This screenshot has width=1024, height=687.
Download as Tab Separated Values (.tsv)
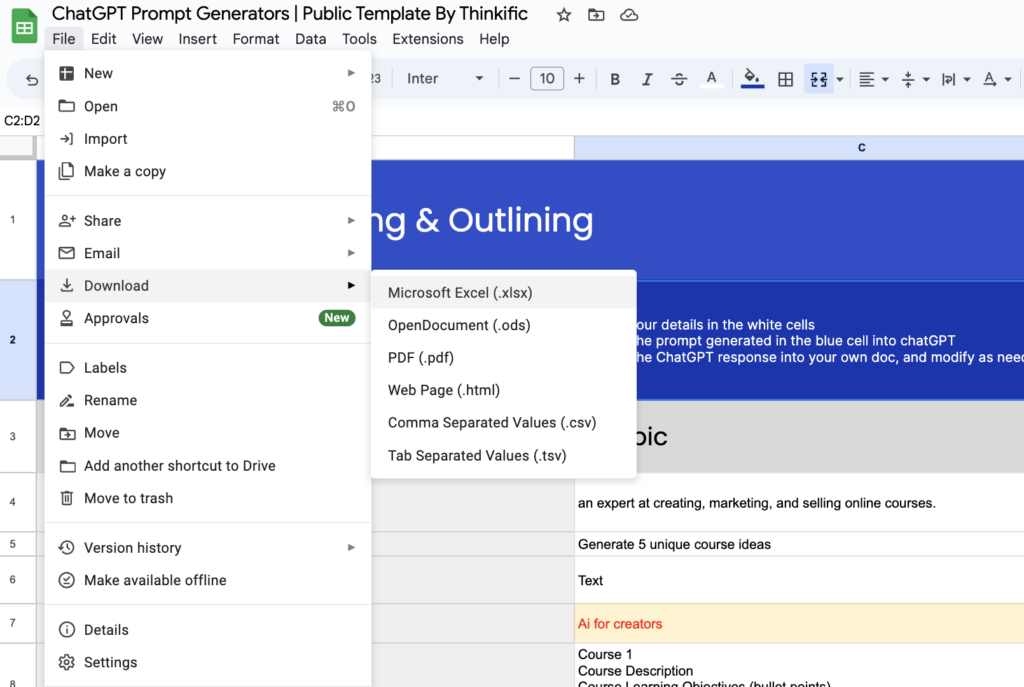504,456
